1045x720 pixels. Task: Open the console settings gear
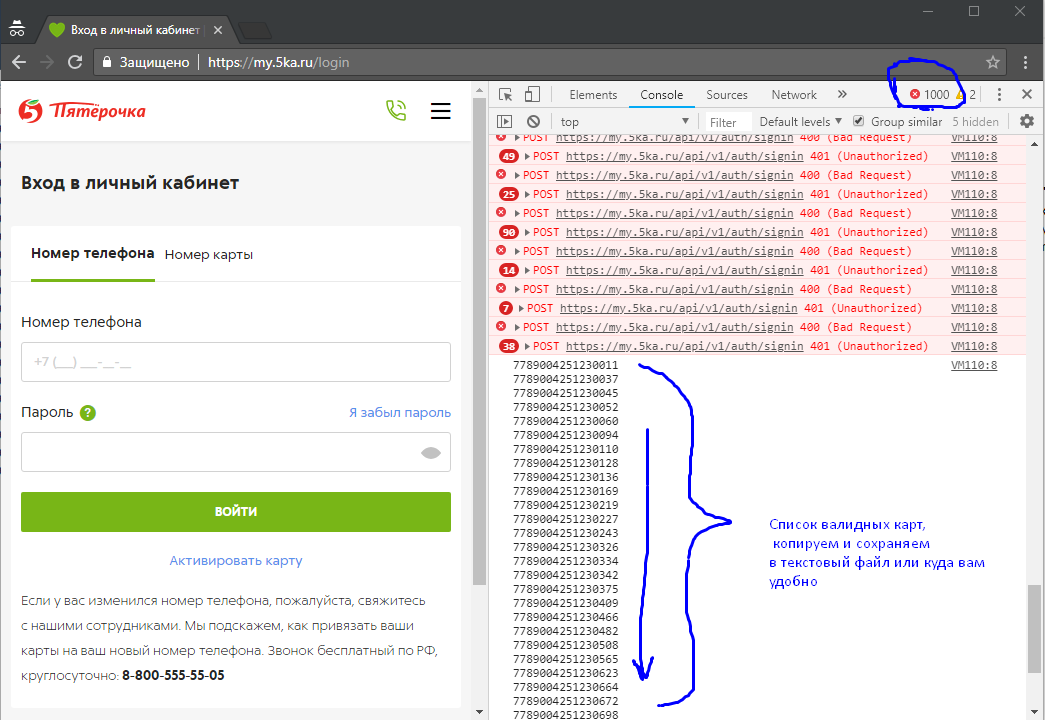pos(1027,121)
